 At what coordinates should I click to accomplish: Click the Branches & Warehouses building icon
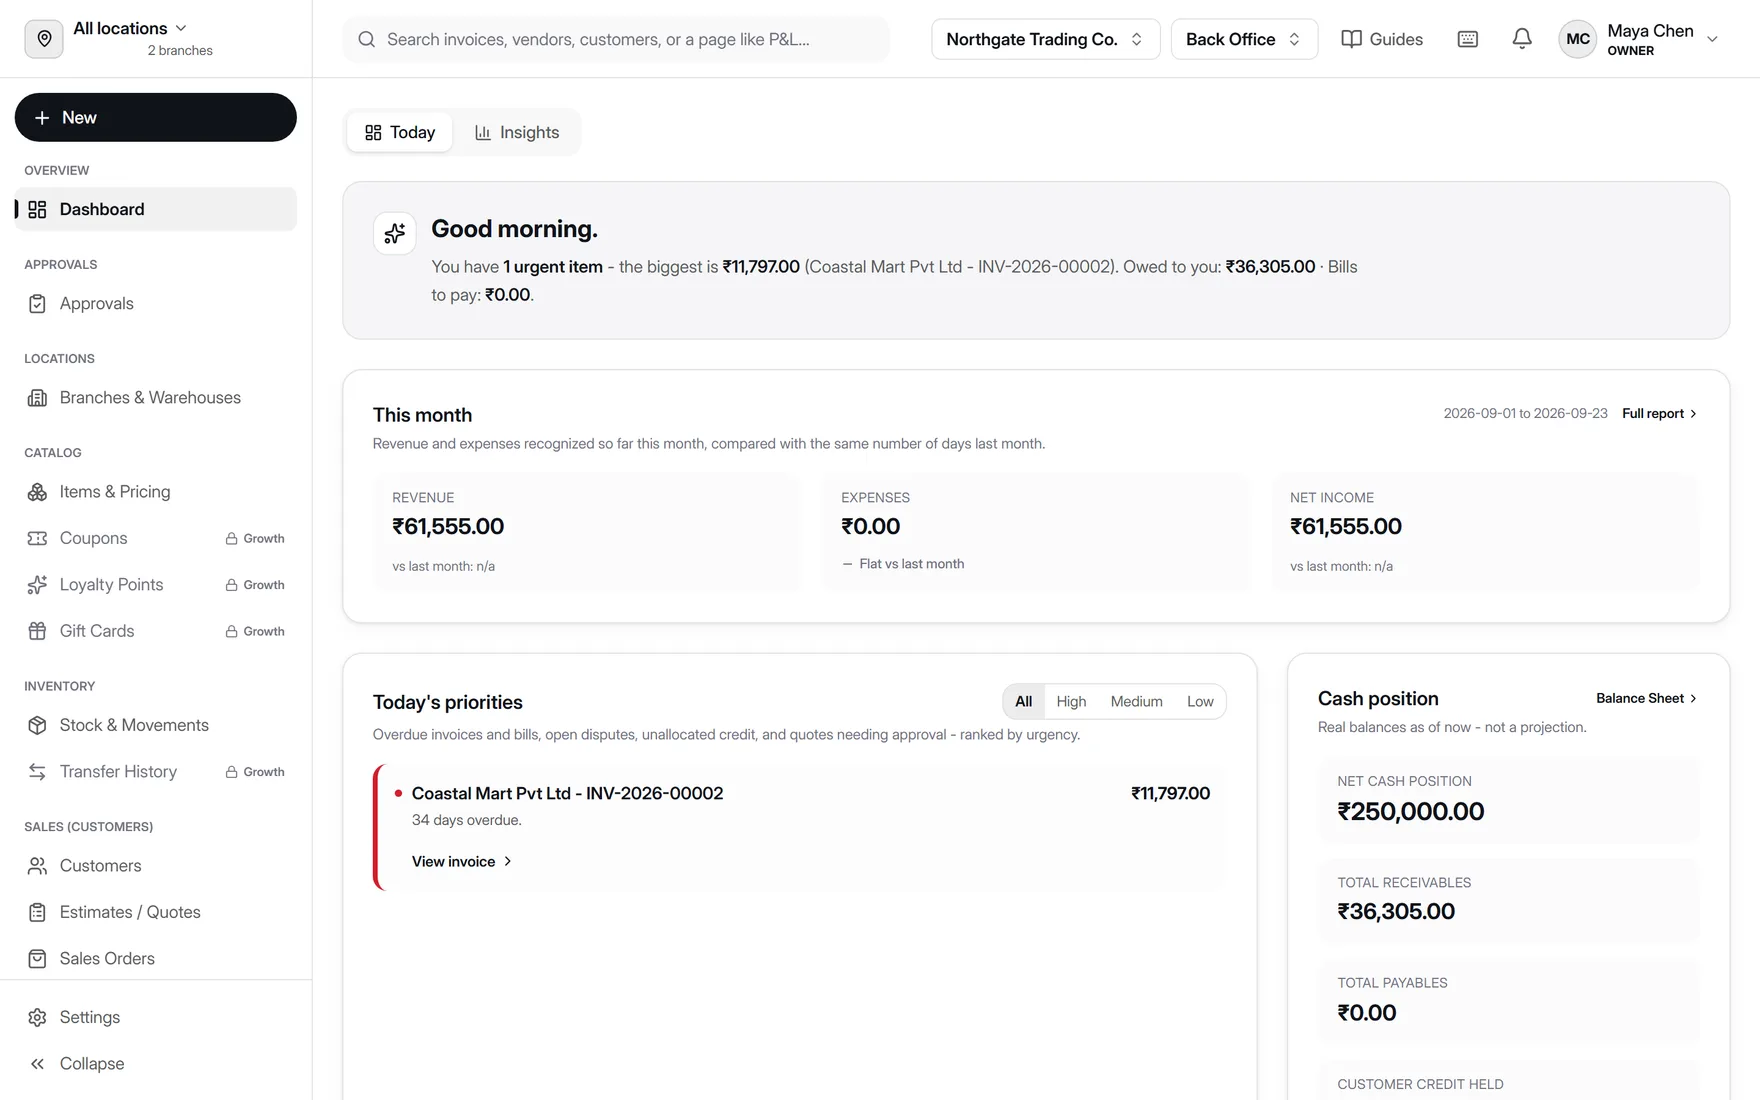coord(37,398)
